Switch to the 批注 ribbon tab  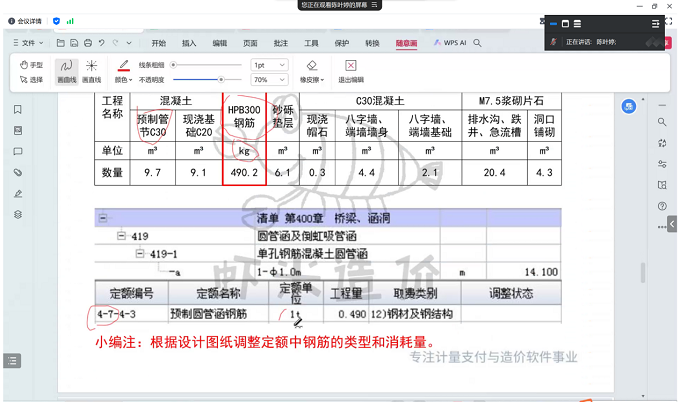point(280,43)
